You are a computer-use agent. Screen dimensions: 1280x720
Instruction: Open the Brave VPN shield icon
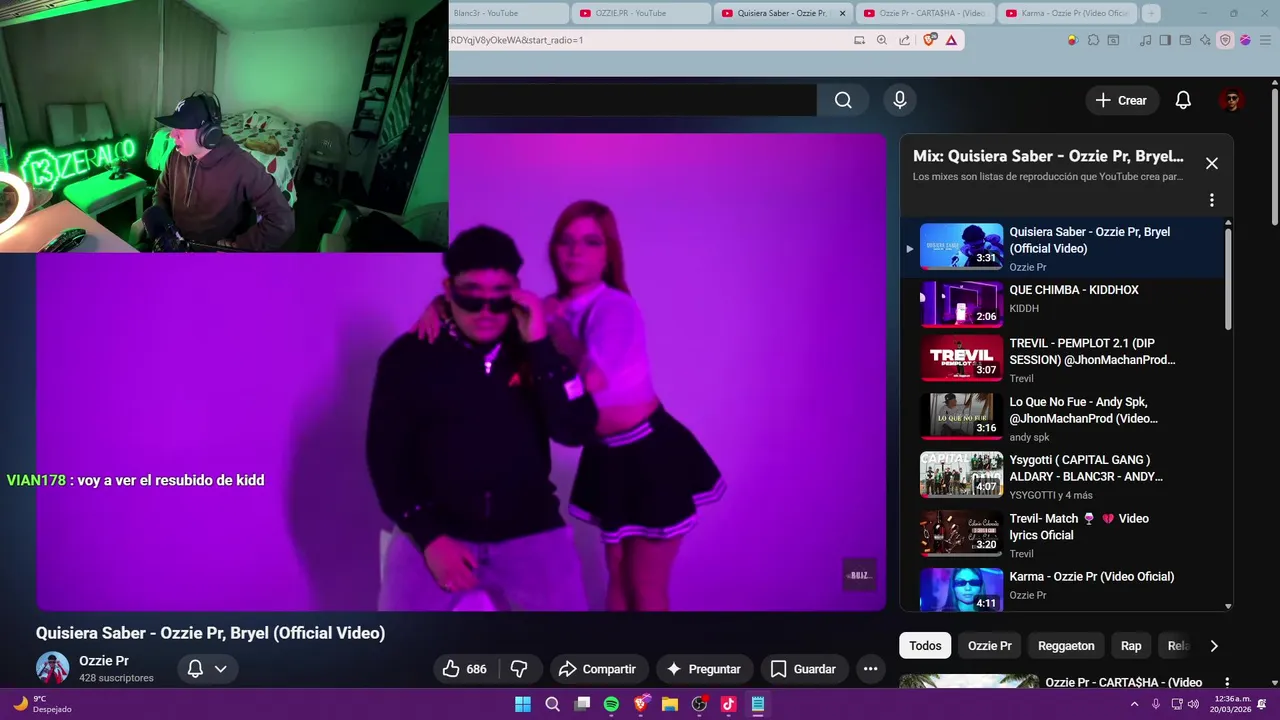click(x=1225, y=40)
